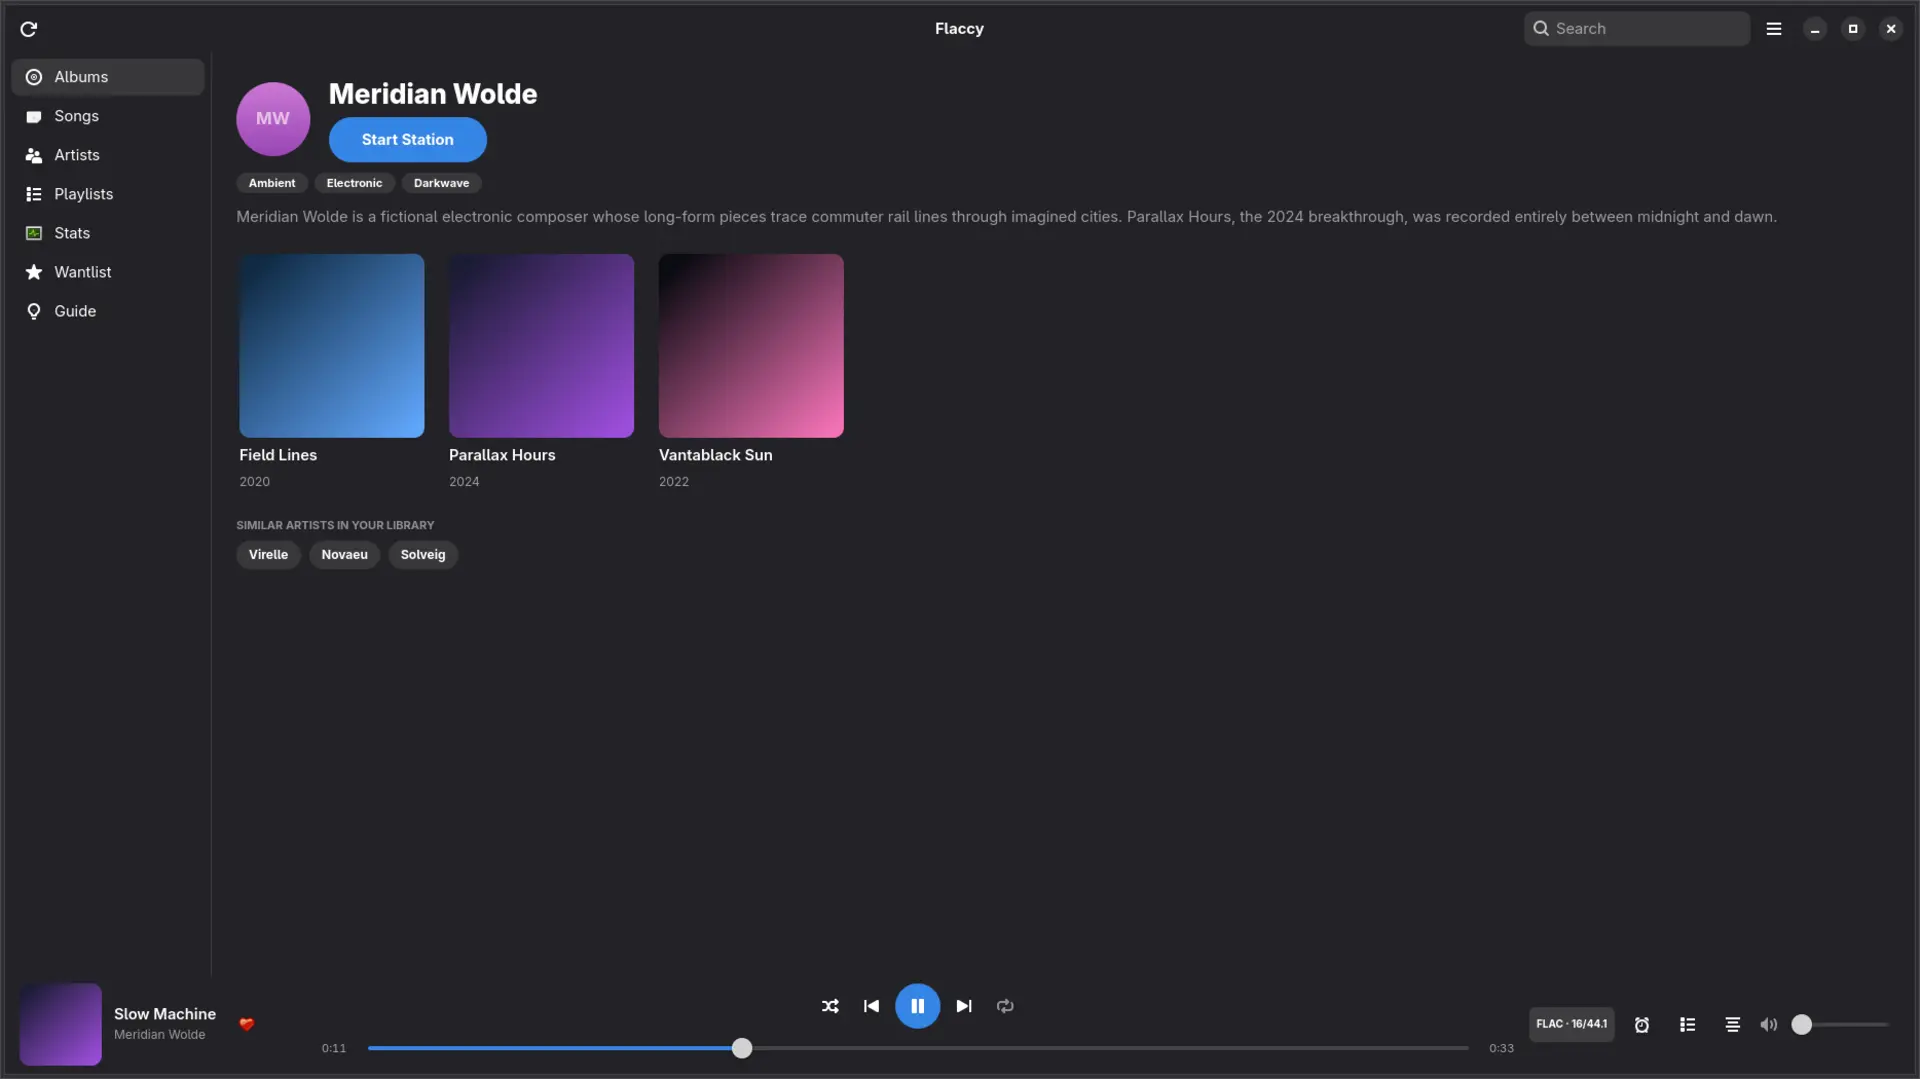Click the search magnifier icon
Viewport: 1920px width, 1079px height.
click(x=1541, y=29)
